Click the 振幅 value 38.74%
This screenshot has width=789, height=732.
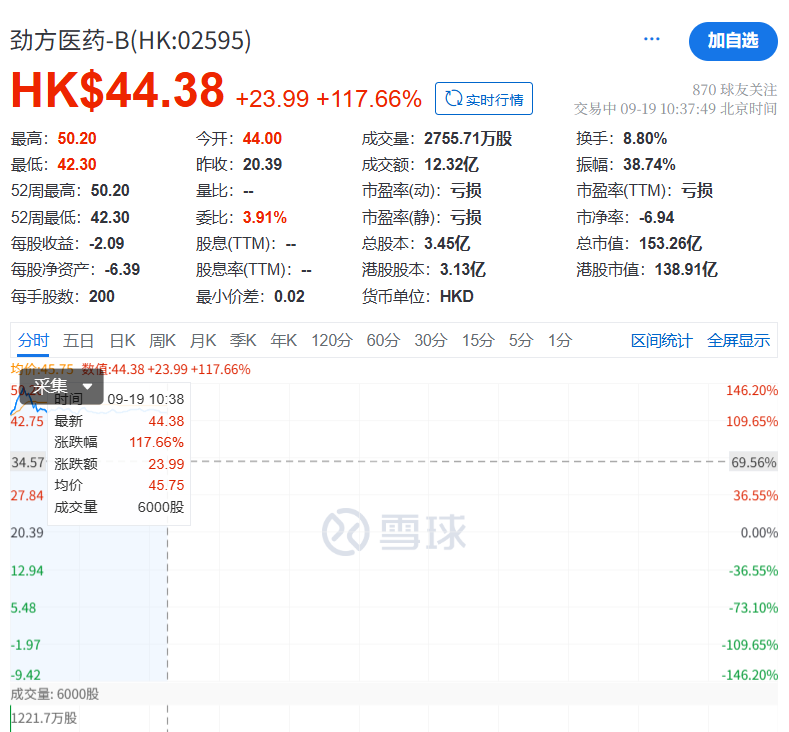pyautogui.click(x=649, y=165)
